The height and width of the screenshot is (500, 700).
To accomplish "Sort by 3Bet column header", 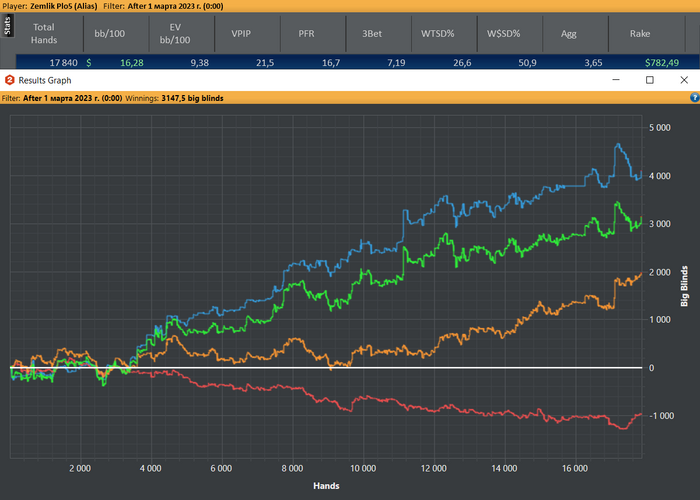I will coord(372,33).
